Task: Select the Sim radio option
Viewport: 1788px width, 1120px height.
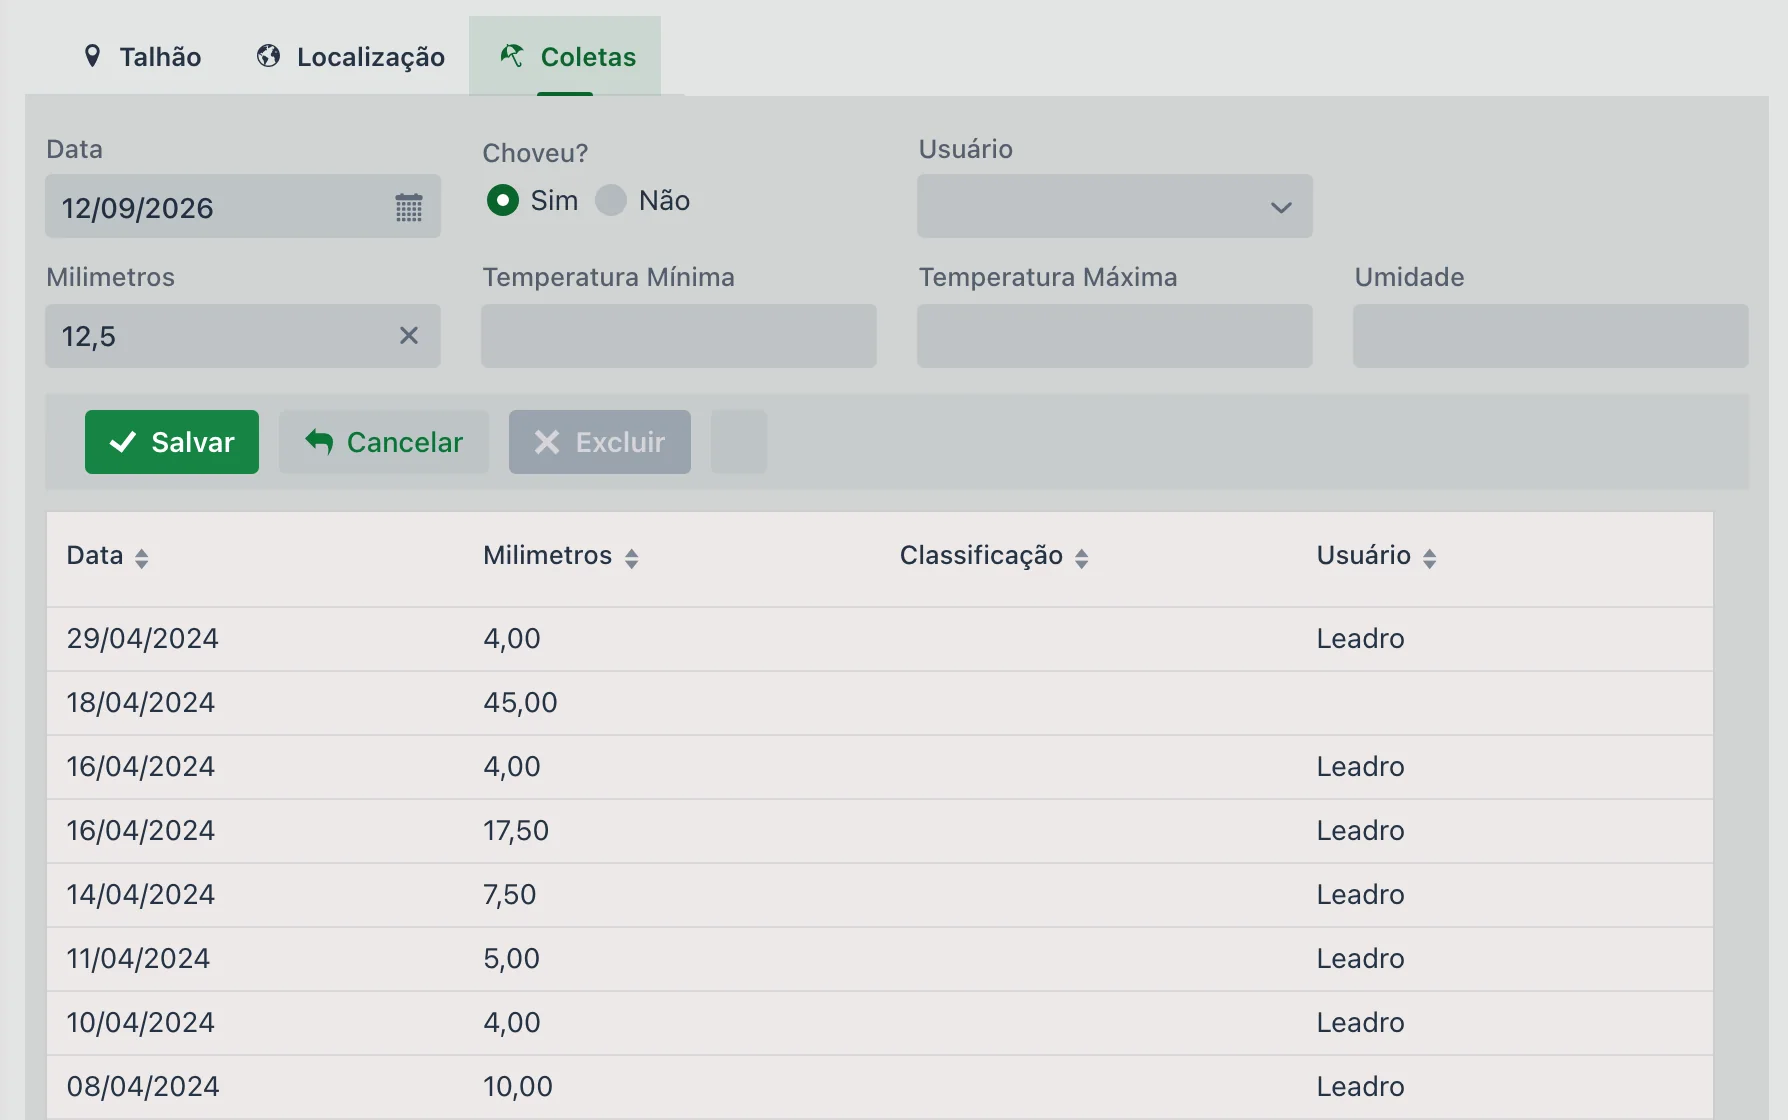Action: click(x=502, y=200)
